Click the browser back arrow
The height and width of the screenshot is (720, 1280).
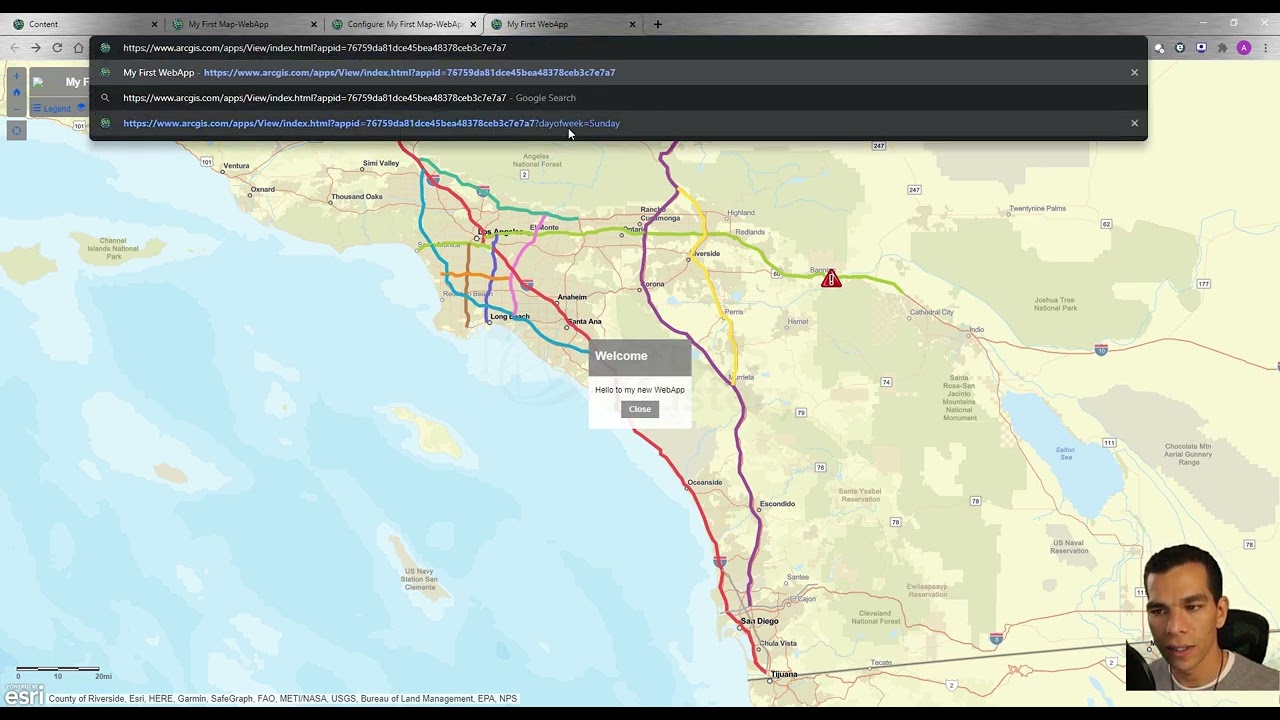coord(14,48)
